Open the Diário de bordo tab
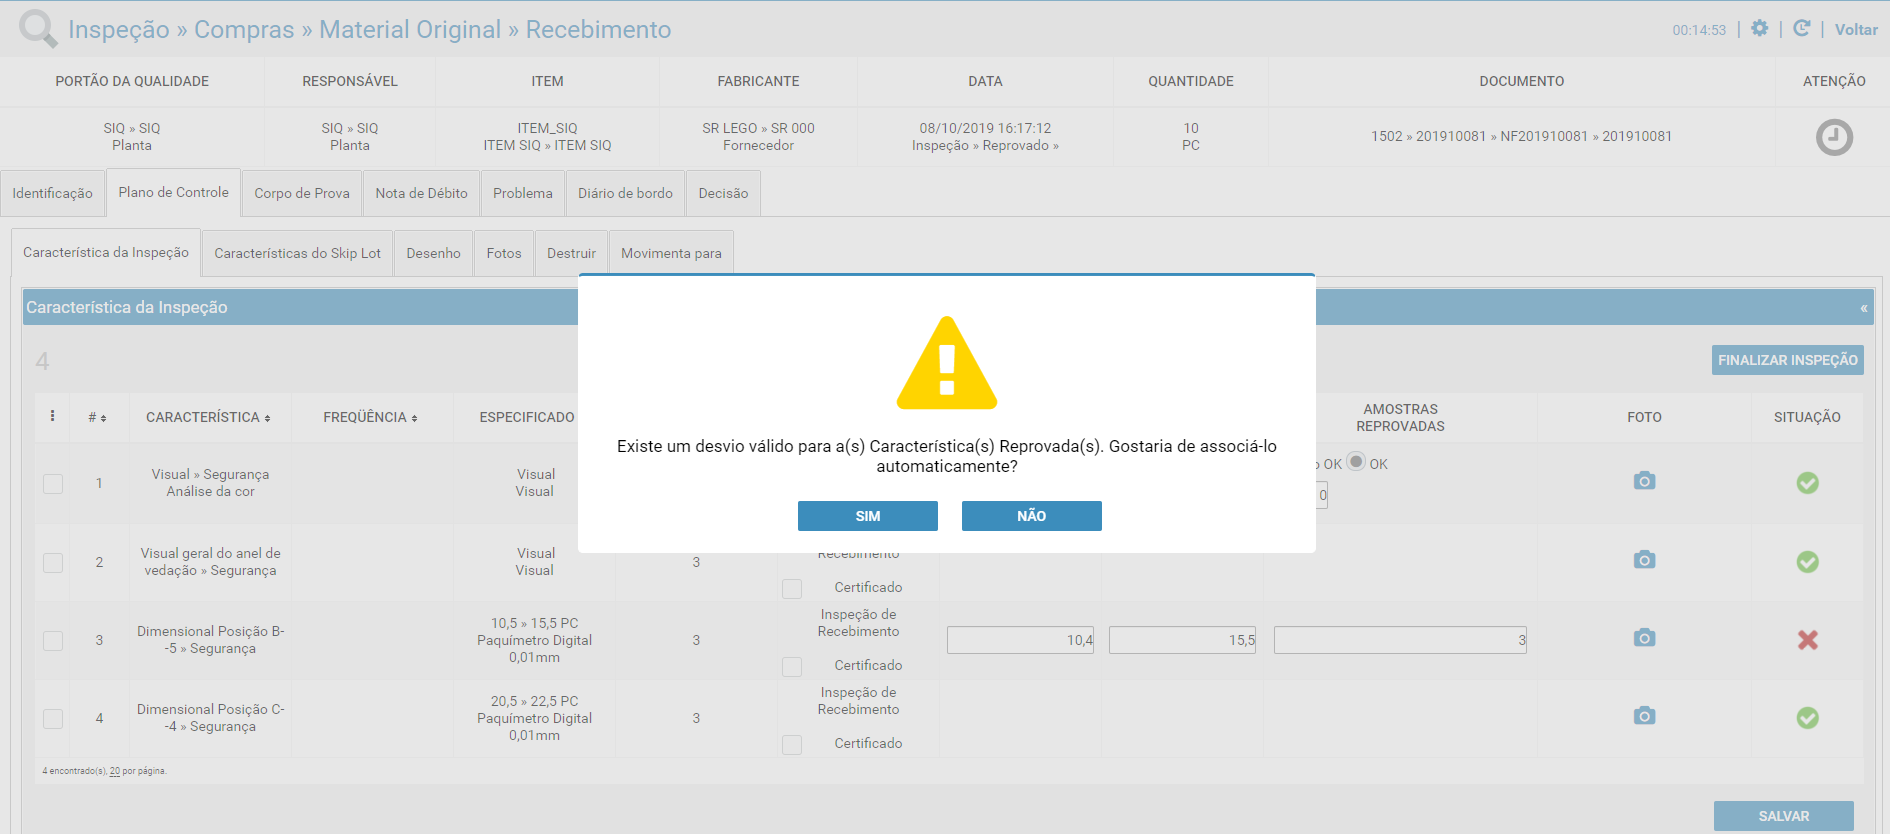Image resolution: width=1890 pixels, height=834 pixels. coord(625,193)
